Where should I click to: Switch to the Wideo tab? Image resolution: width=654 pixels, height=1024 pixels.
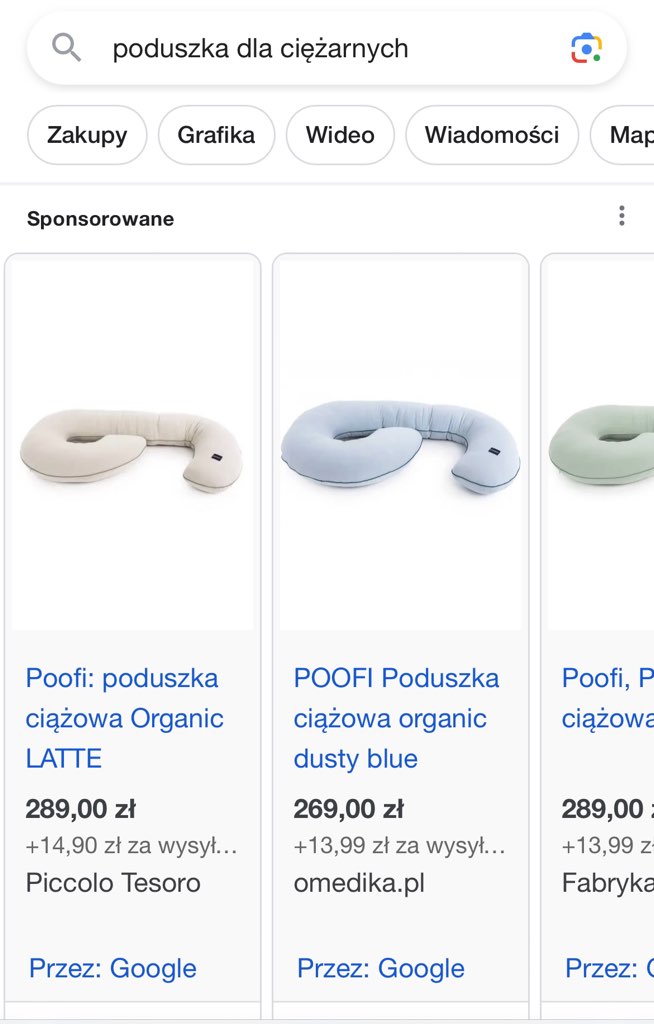(x=340, y=135)
